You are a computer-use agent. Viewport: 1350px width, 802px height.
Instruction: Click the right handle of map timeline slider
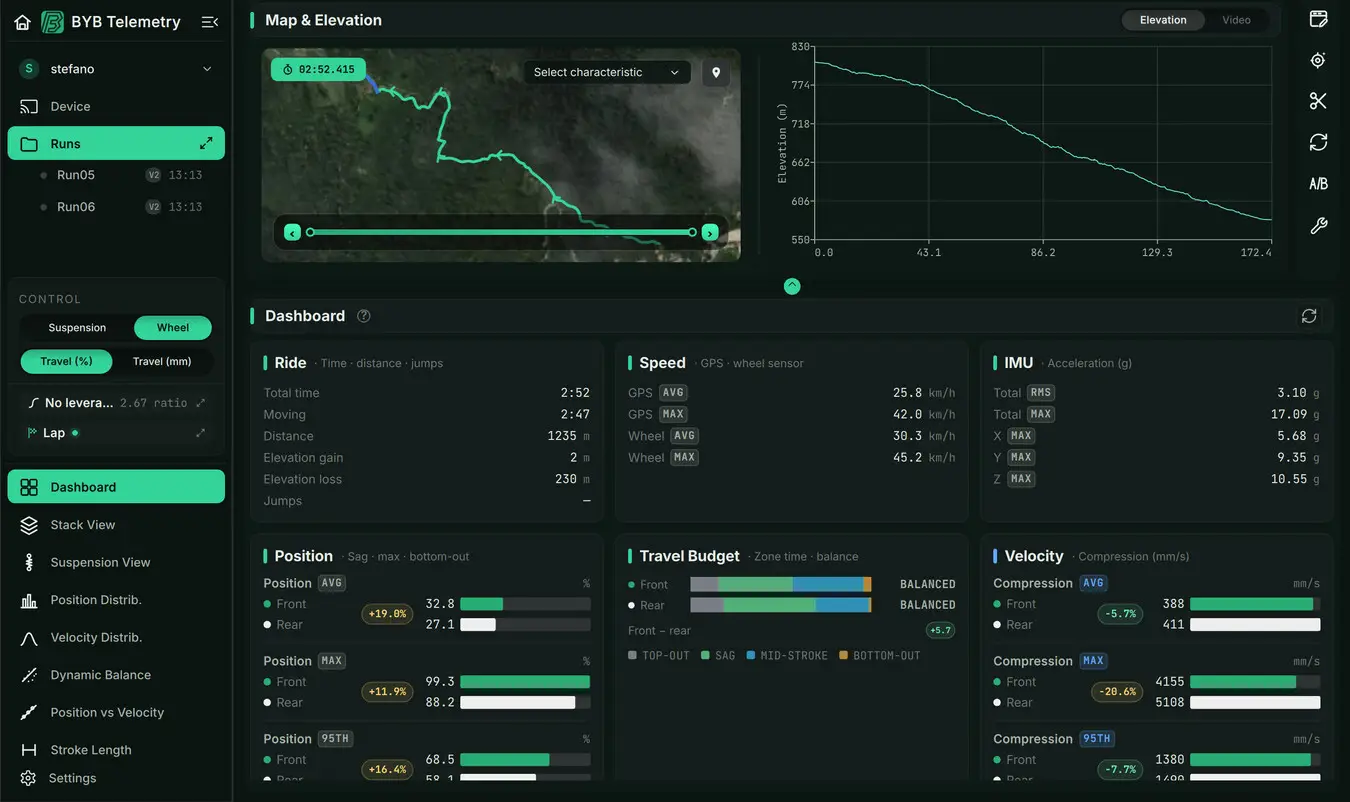[692, 232]
